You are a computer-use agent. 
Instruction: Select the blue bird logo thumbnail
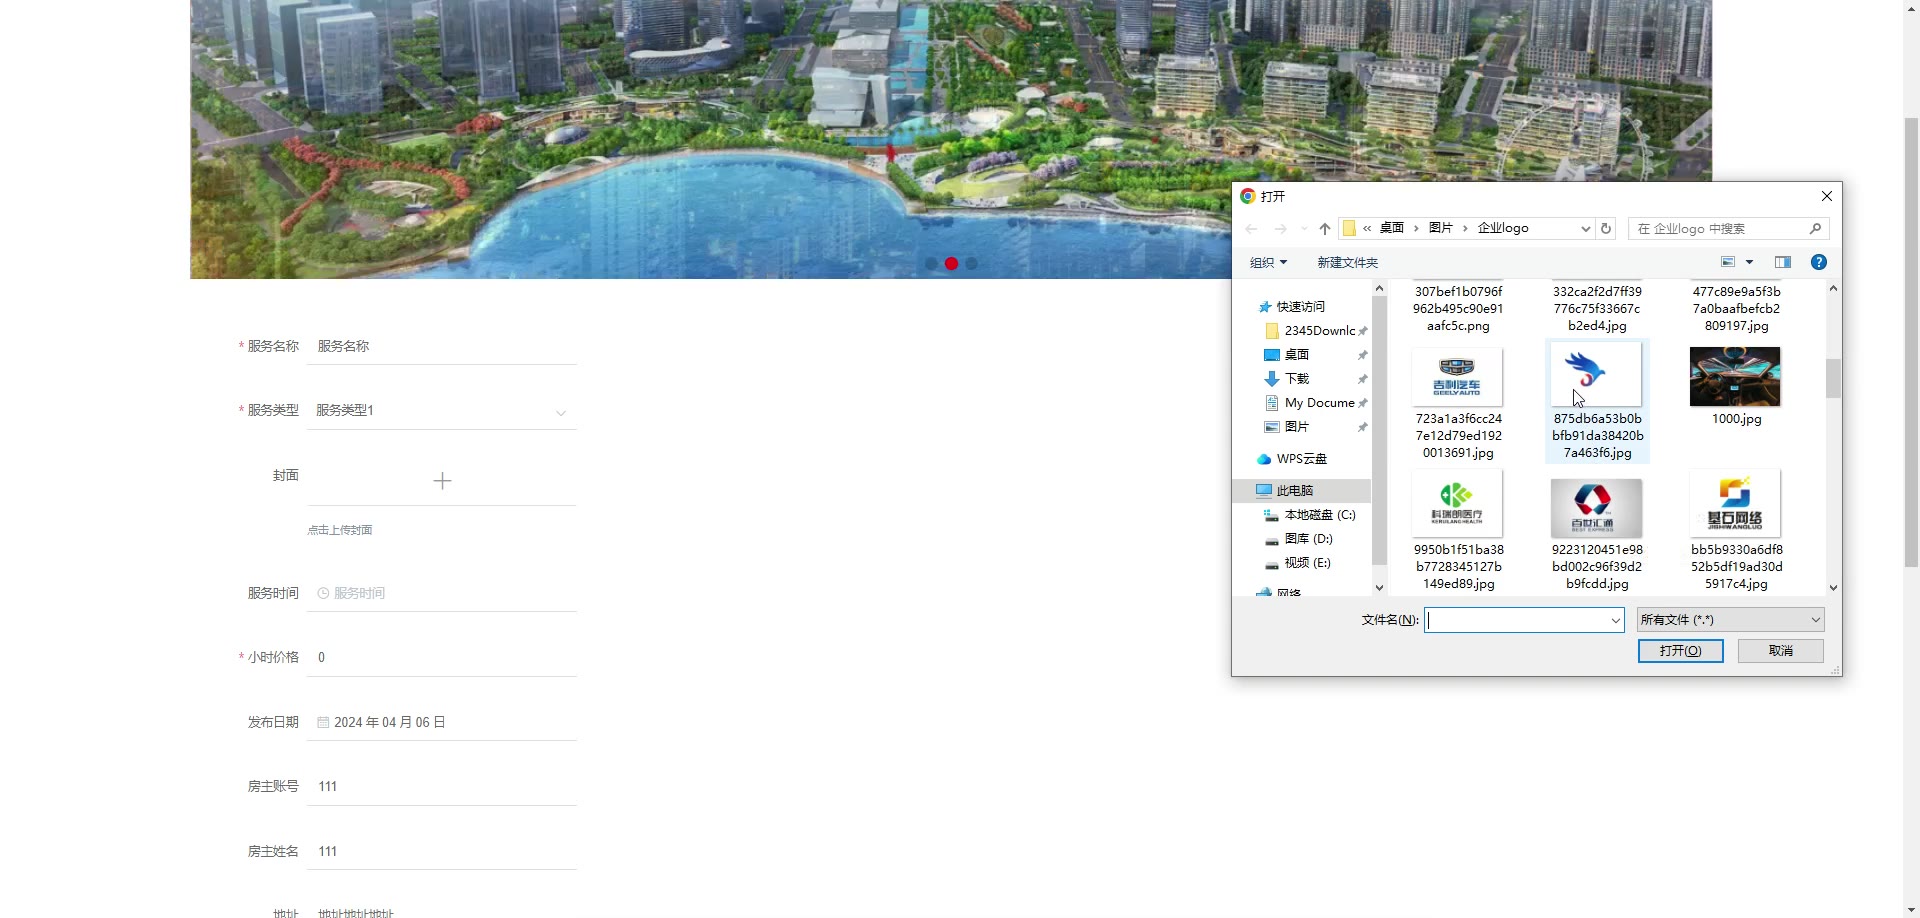click(x=1596, y=374)
